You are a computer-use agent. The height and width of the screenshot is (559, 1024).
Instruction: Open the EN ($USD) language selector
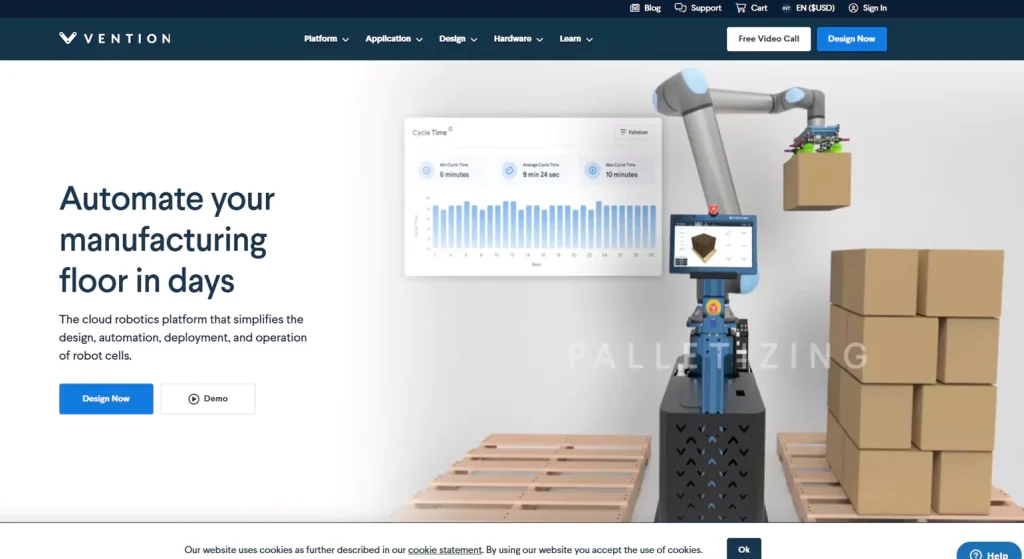click(808, 8)
